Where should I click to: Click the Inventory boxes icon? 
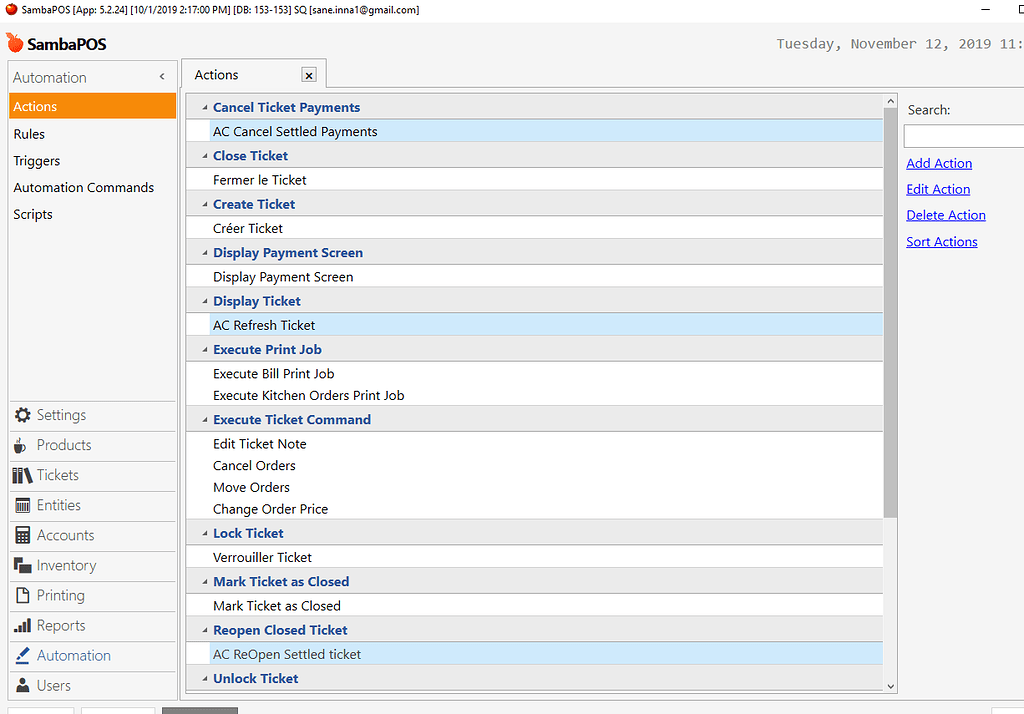[22, 565]
